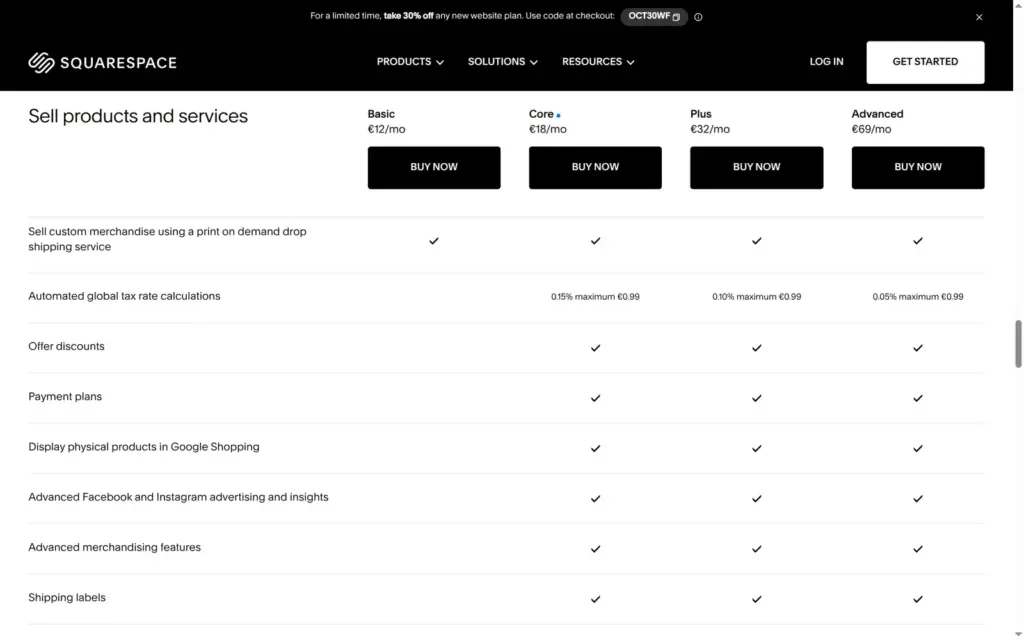
Task: Click the scrollbar down arrow
Action: point(1018,634)
